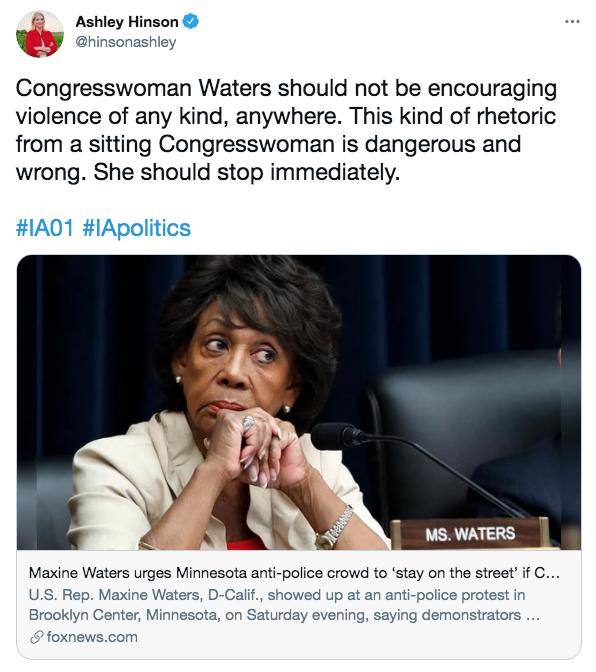The width and height of the screenshot is (596, 672).
Task: Click the Maxine Waters article preview image
Action: pyautogui.click(x=299, y=402)
